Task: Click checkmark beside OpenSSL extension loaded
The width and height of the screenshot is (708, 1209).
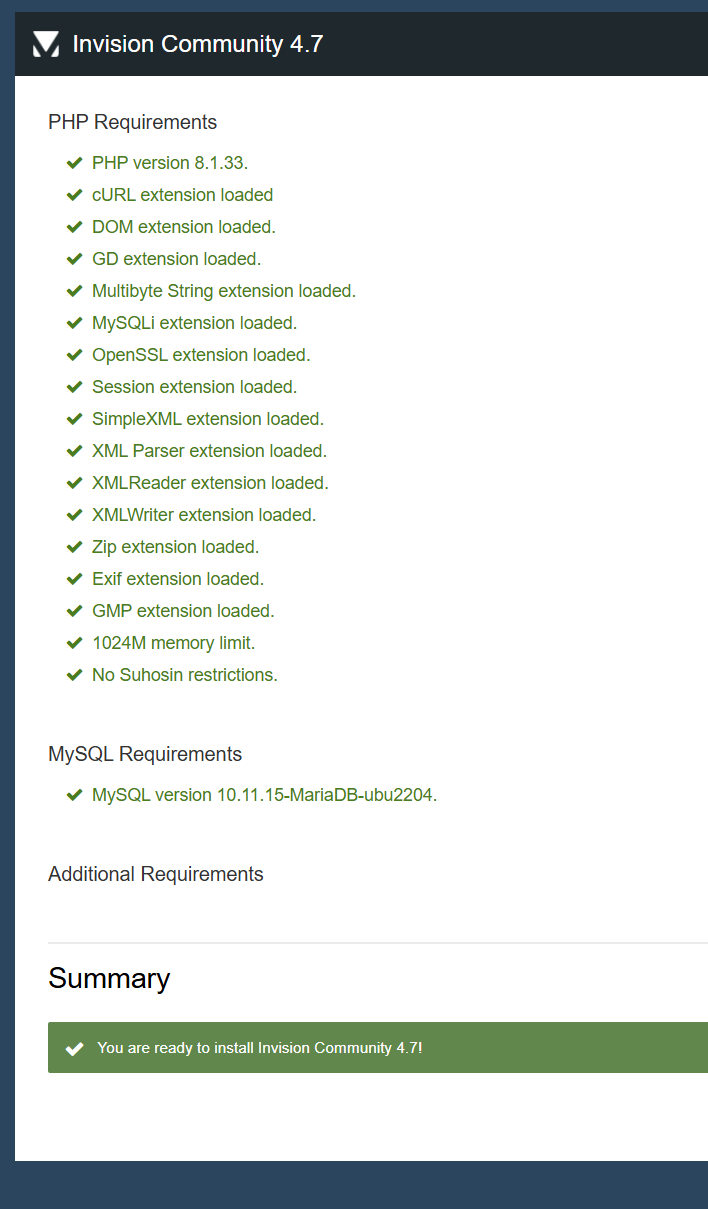Action: point(74,355)
